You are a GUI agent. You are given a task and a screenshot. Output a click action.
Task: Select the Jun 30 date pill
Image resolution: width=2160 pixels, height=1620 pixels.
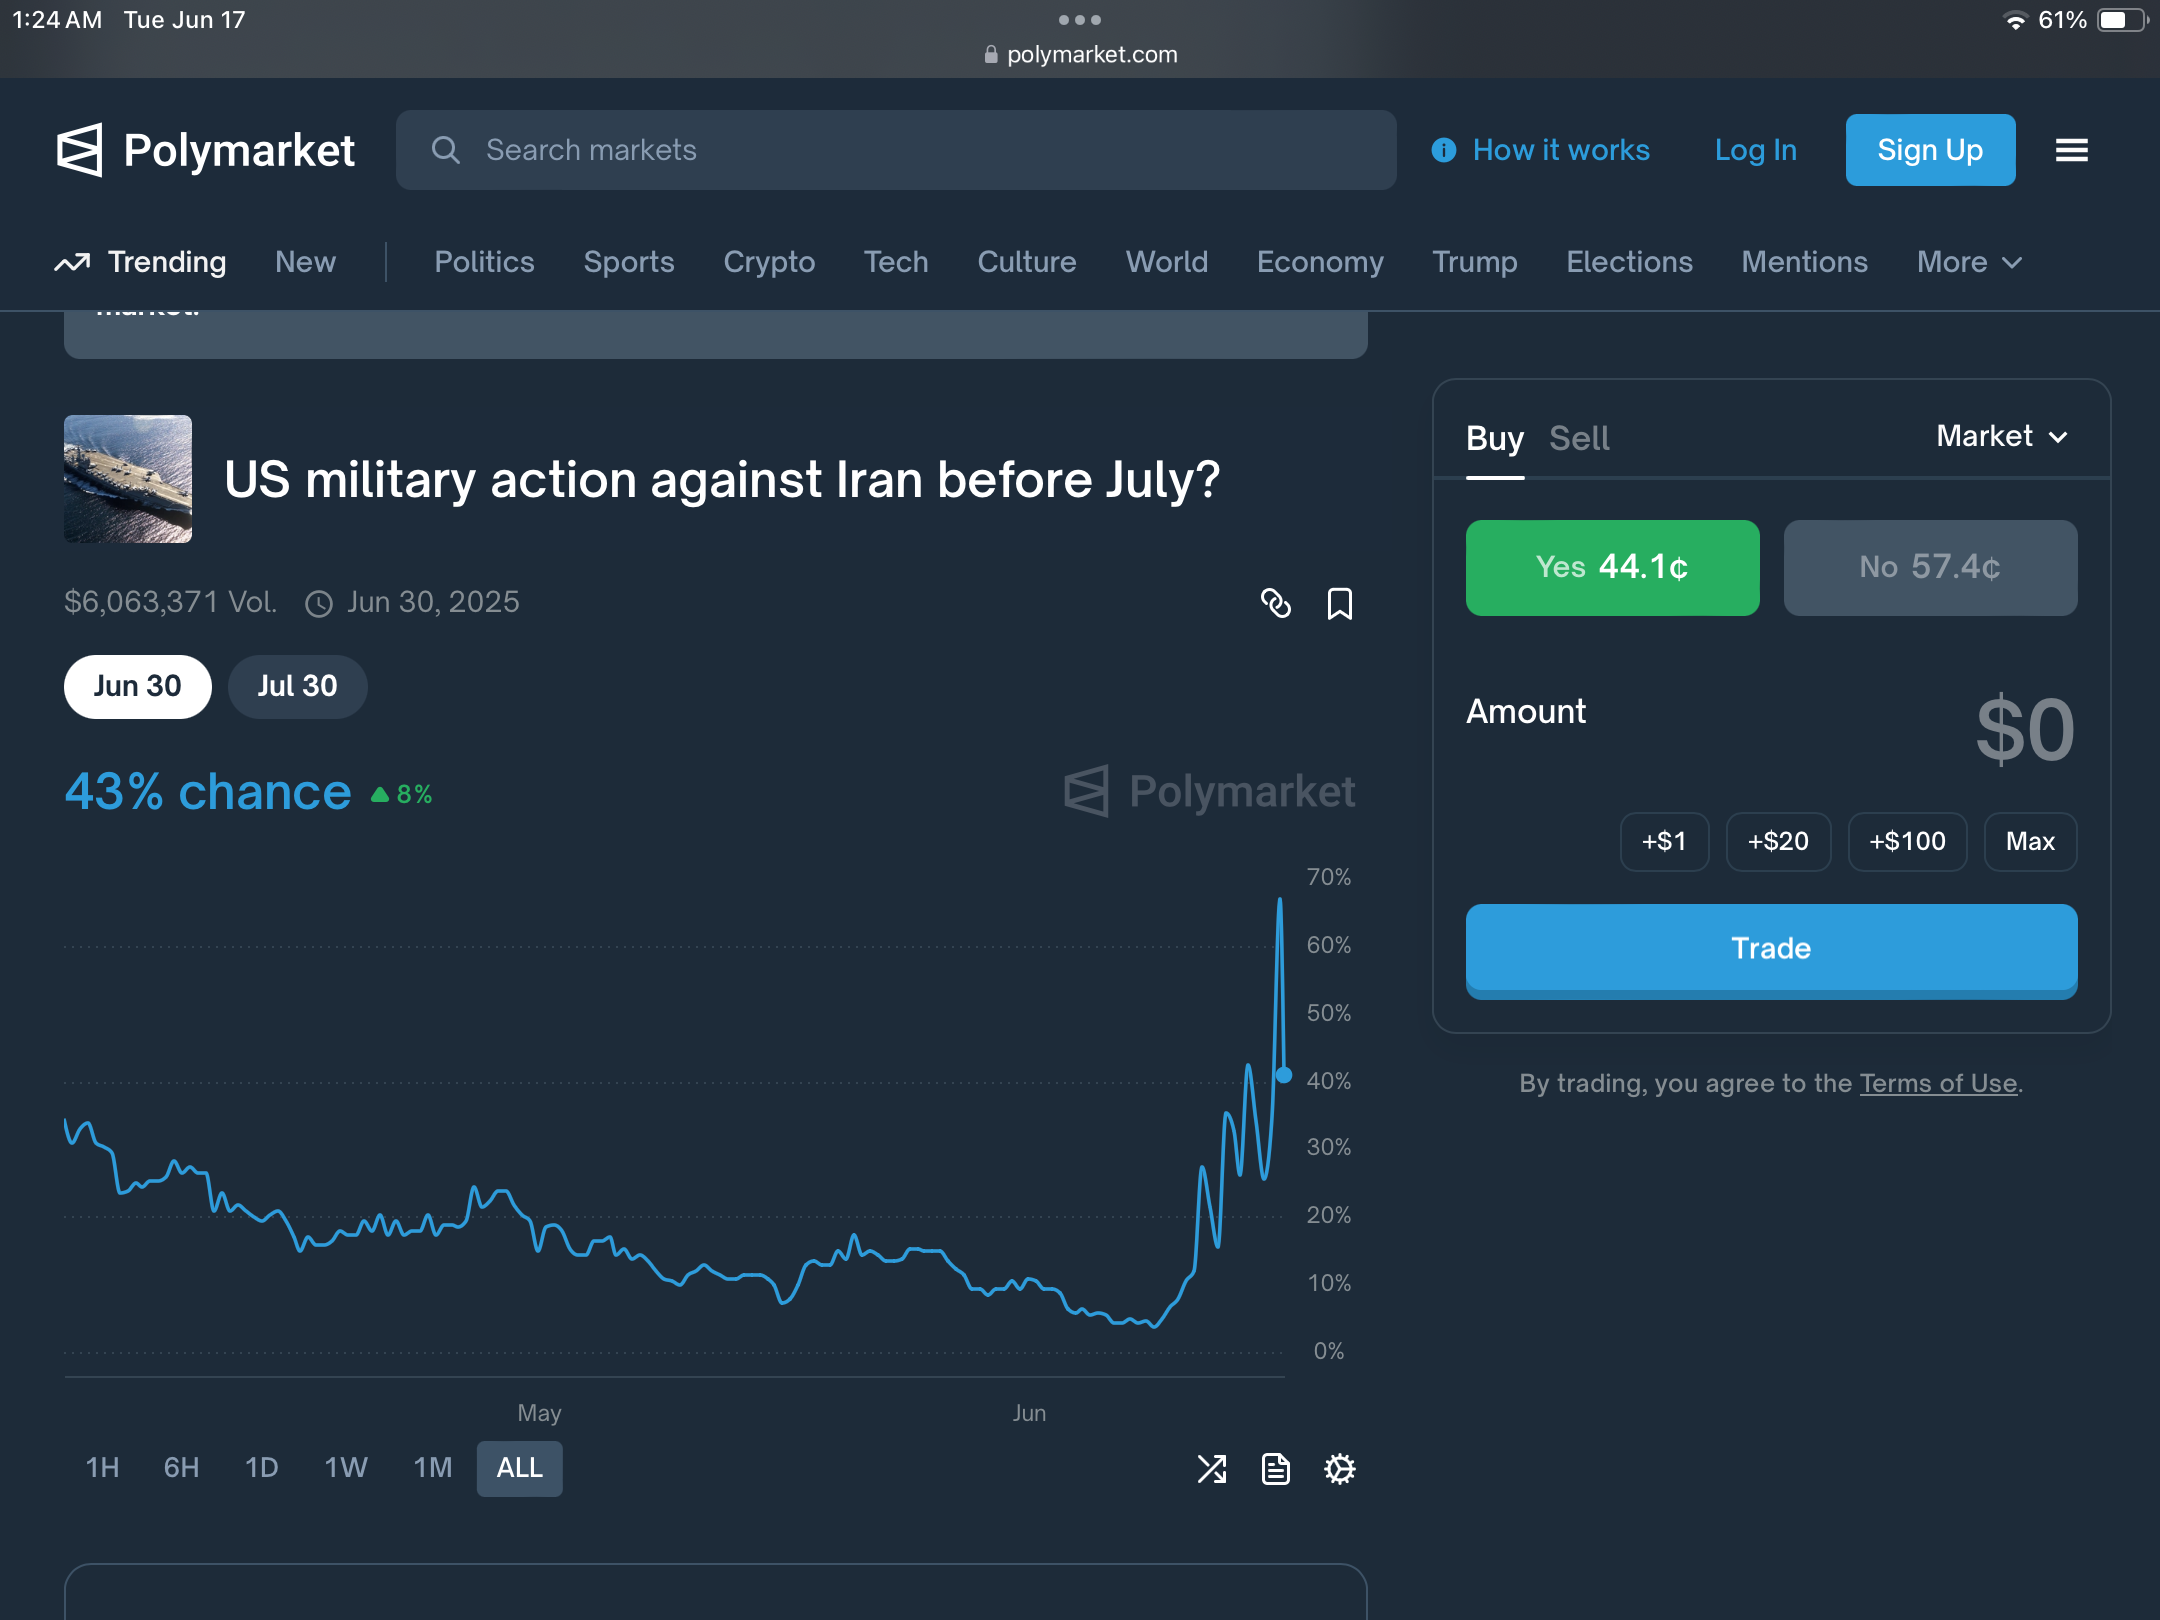(138, 687)
